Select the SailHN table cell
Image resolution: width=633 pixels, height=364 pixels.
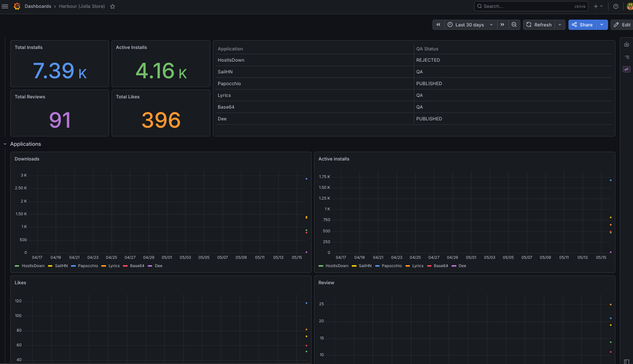pos(315,72)
